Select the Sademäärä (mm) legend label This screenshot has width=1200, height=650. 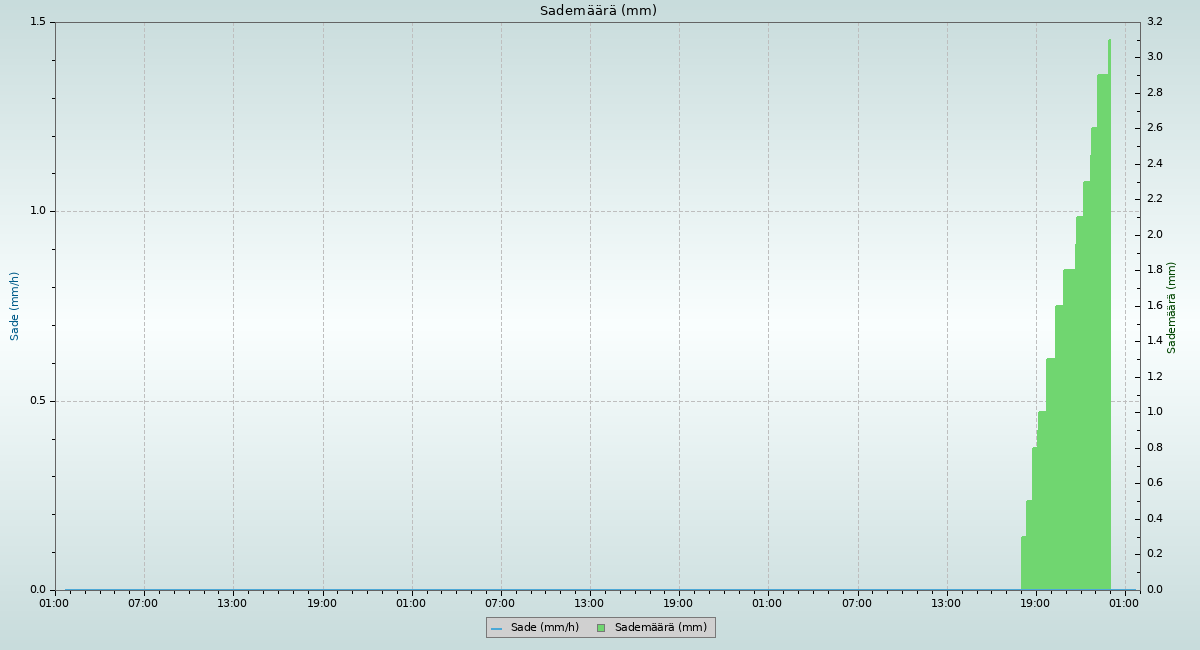point(660,628)
